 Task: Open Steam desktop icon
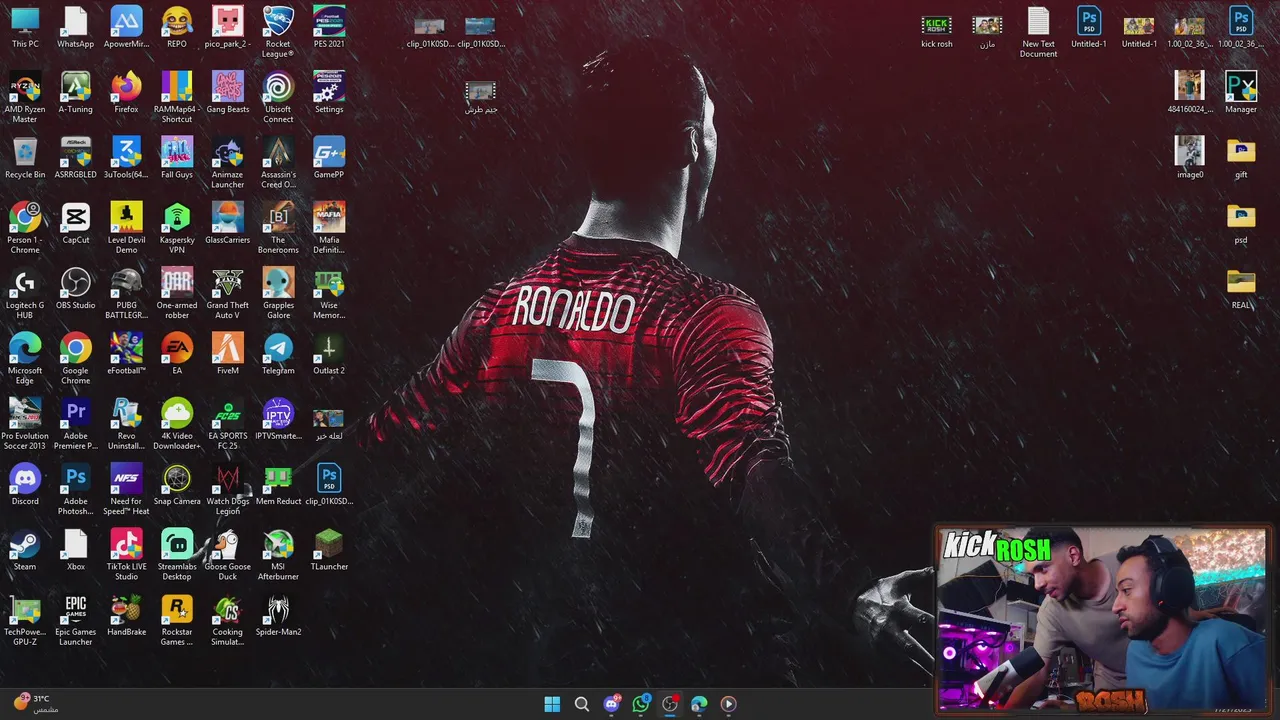[25, 550]
